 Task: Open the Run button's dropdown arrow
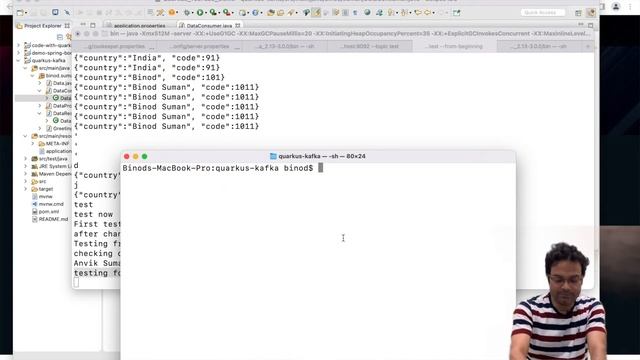pyautogui.click(x=205, y=13)
